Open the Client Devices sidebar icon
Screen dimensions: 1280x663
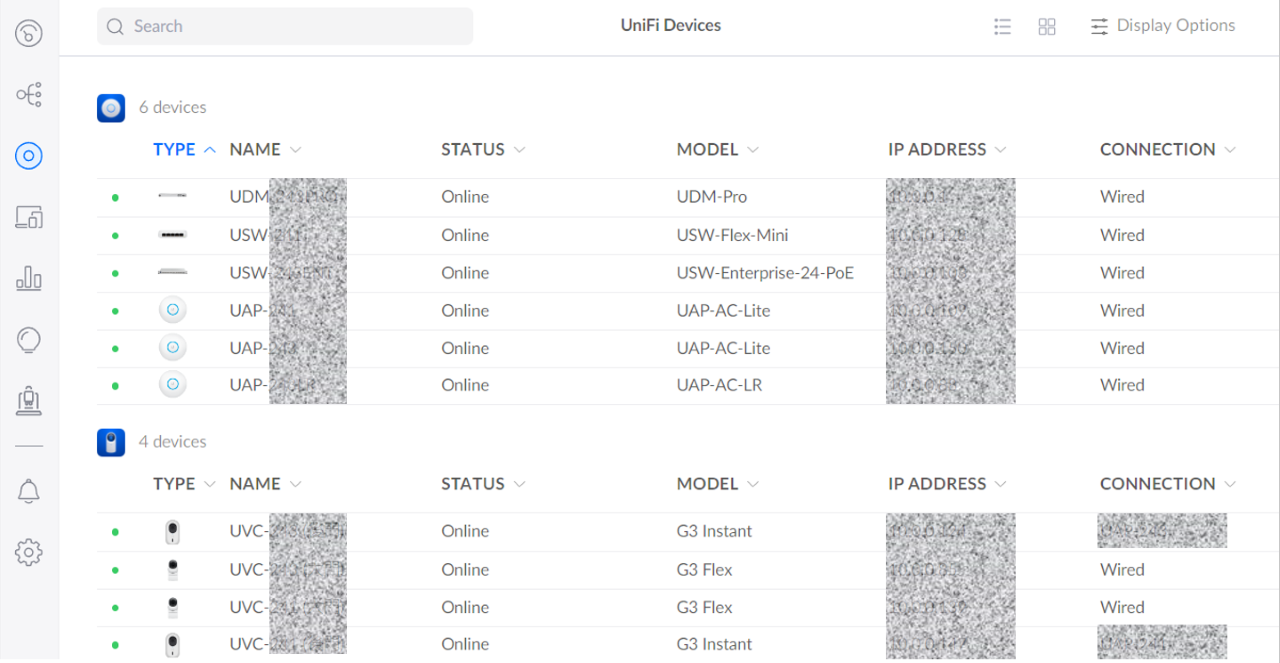(29, 216)
